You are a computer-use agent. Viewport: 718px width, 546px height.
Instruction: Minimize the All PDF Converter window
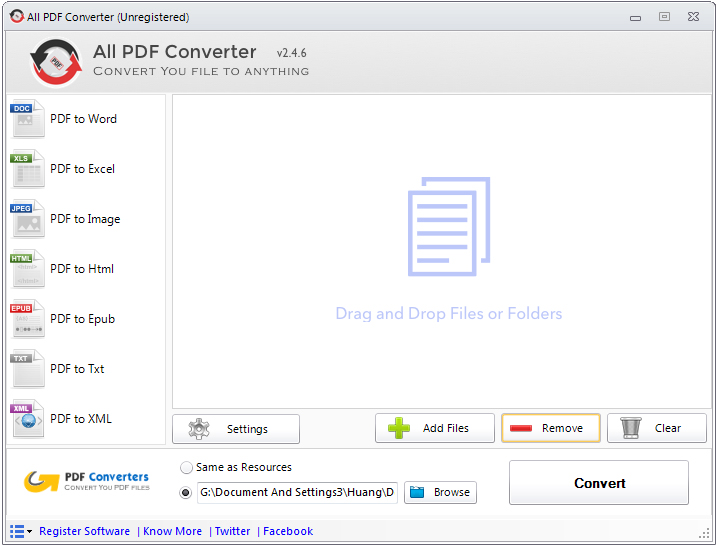635,18
